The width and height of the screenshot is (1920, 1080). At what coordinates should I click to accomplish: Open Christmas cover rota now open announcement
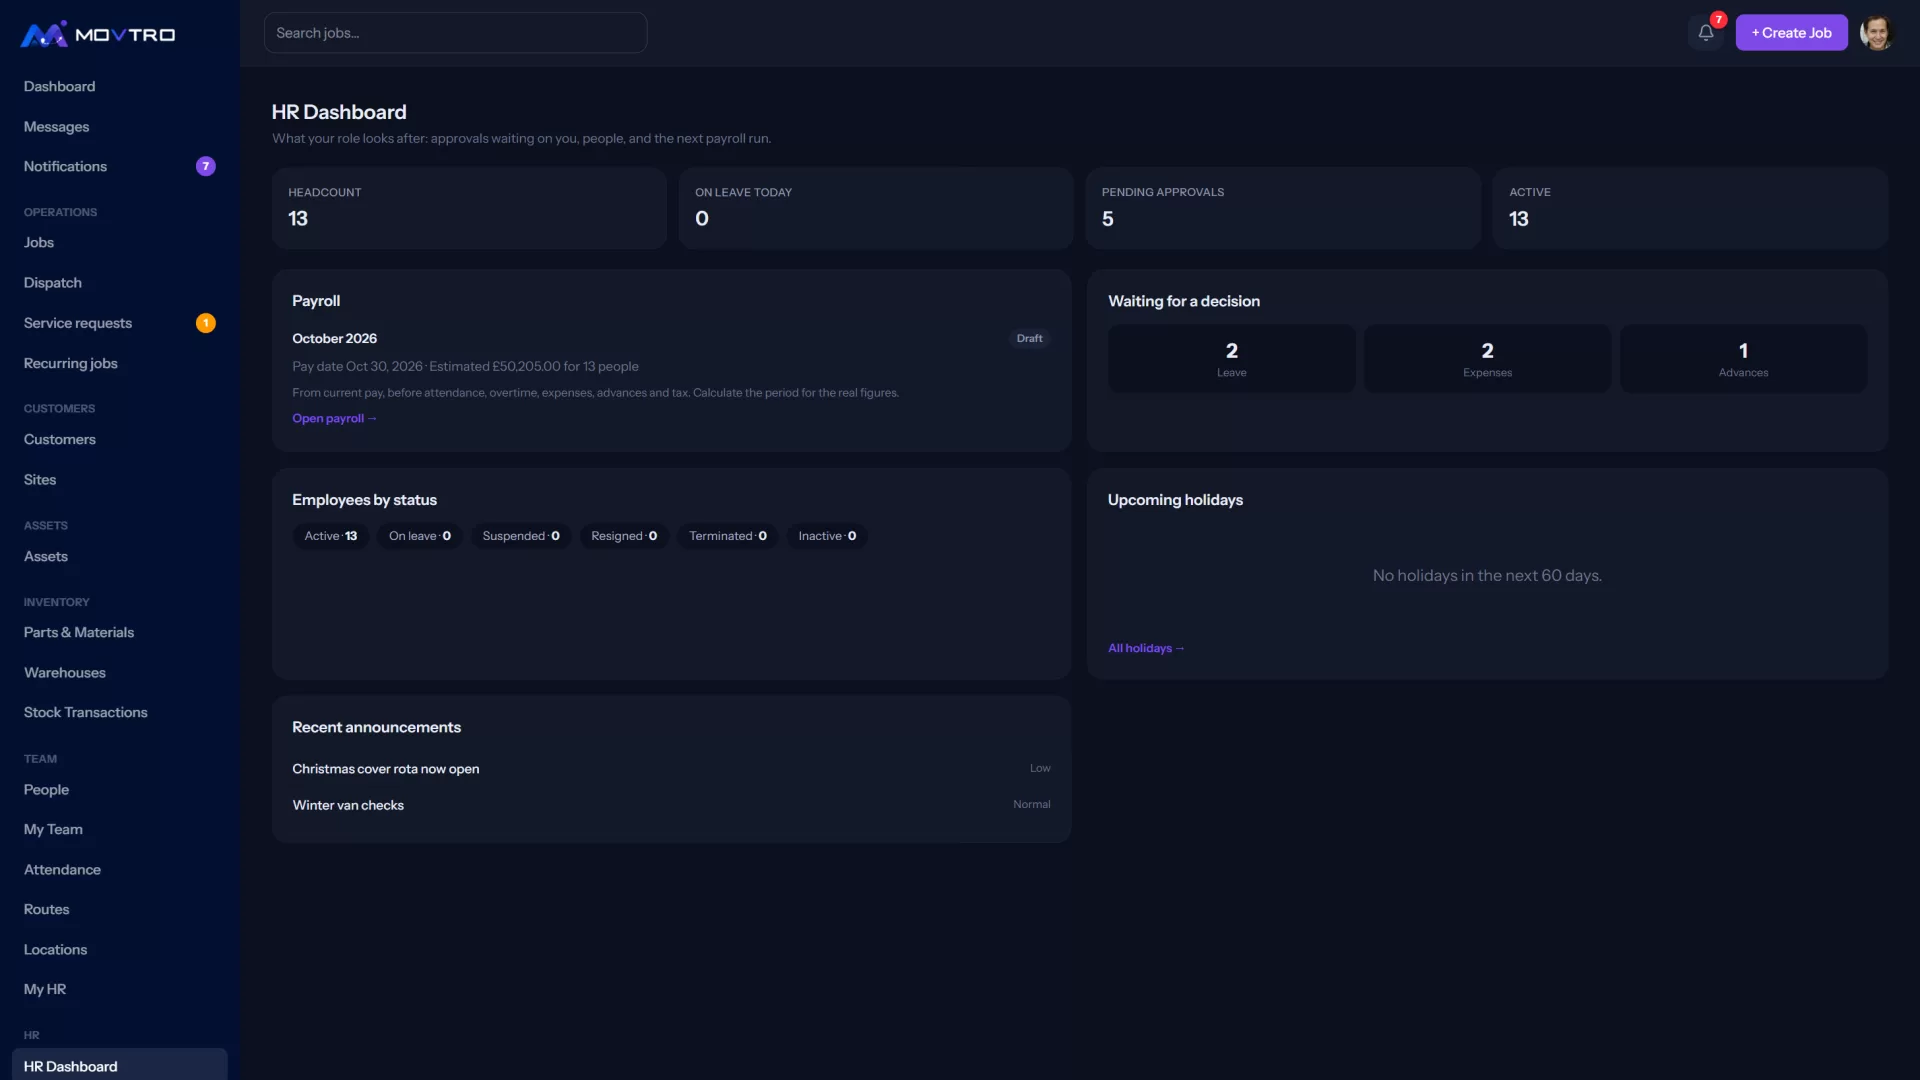[x=671, y=769]
